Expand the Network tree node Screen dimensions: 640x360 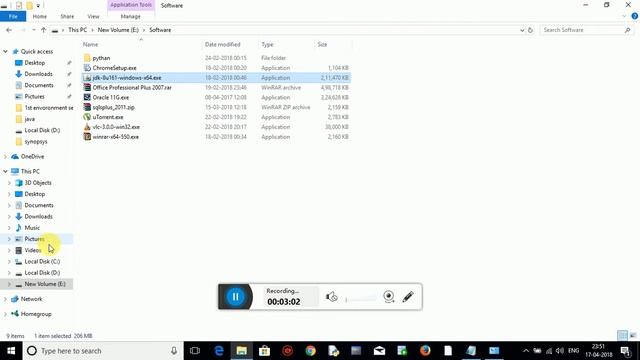(x=5, y=299)
